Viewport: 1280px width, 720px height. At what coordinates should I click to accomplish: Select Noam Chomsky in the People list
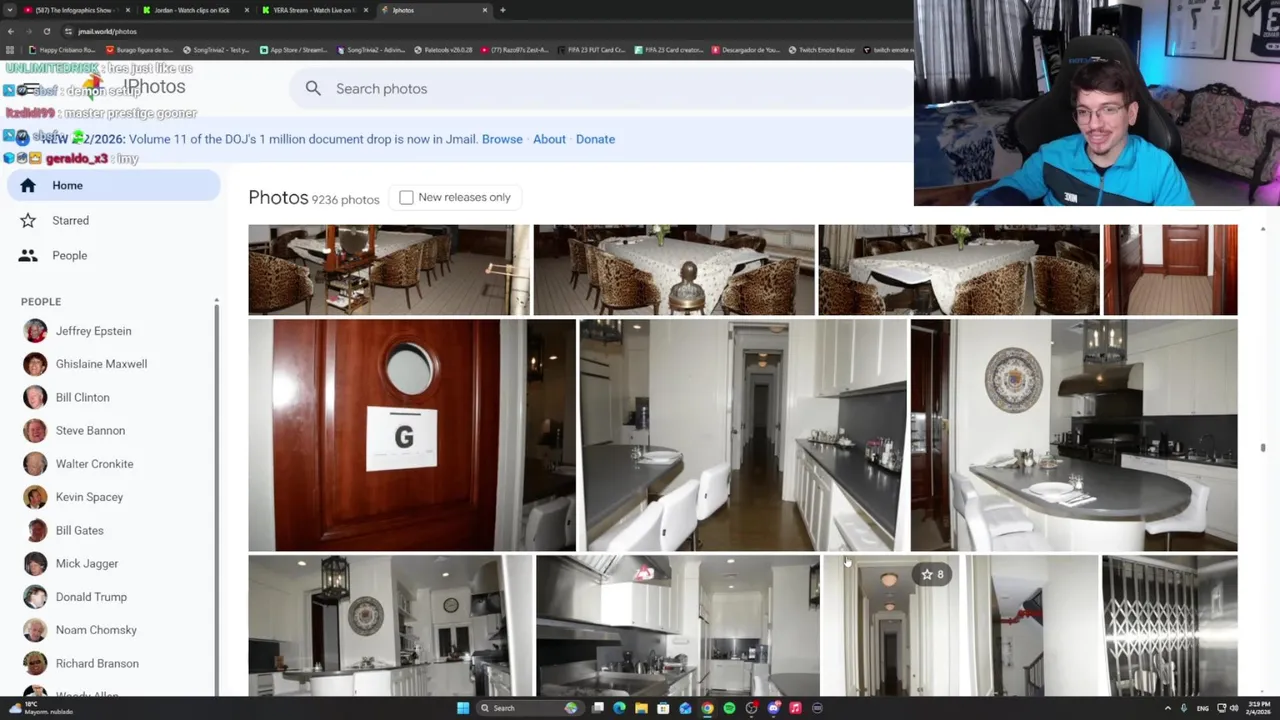click(x=96, y=630)
